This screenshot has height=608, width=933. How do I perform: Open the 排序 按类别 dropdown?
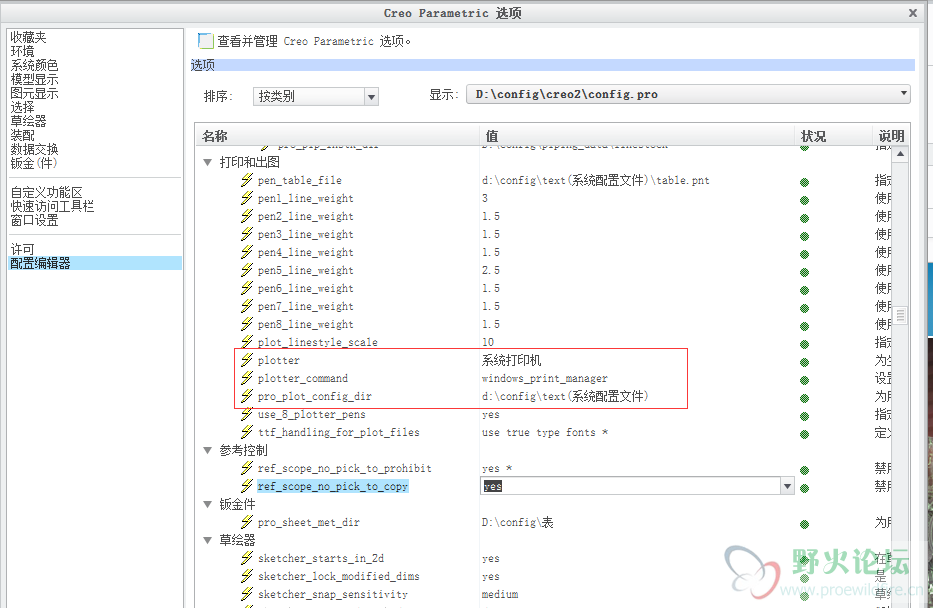[x=371, y=96]
